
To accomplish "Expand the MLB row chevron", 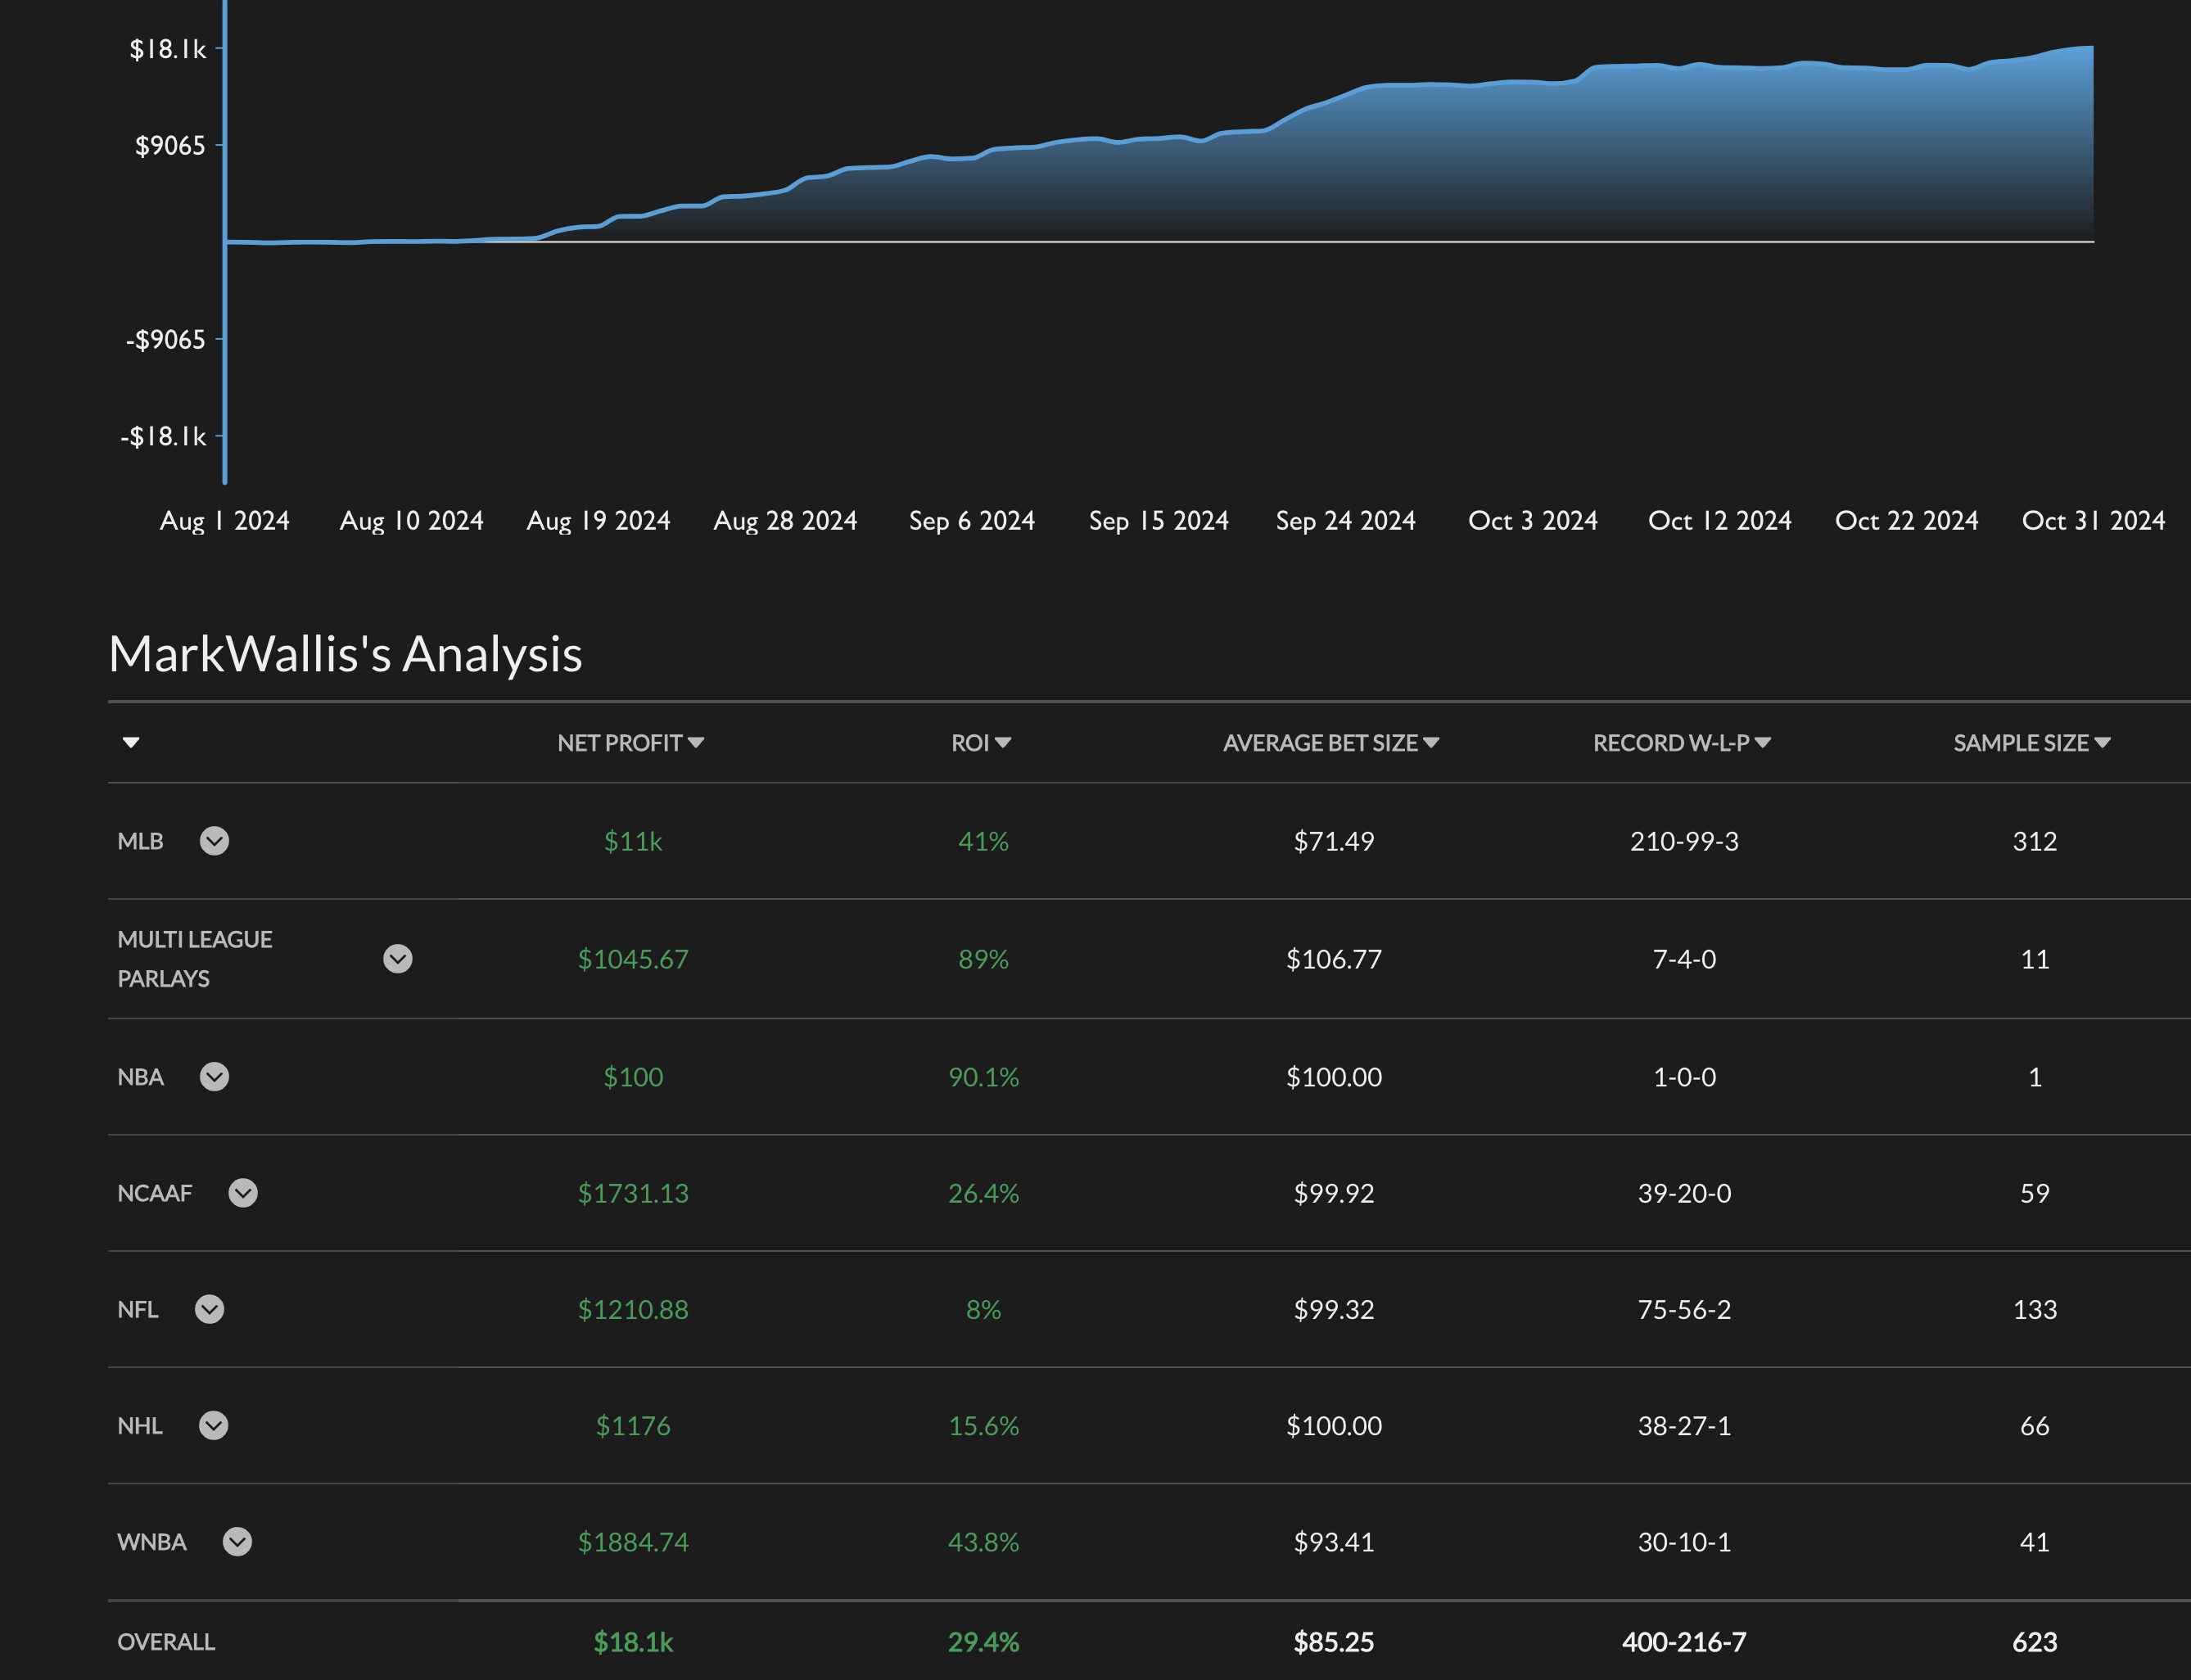I will pos(214,841).
